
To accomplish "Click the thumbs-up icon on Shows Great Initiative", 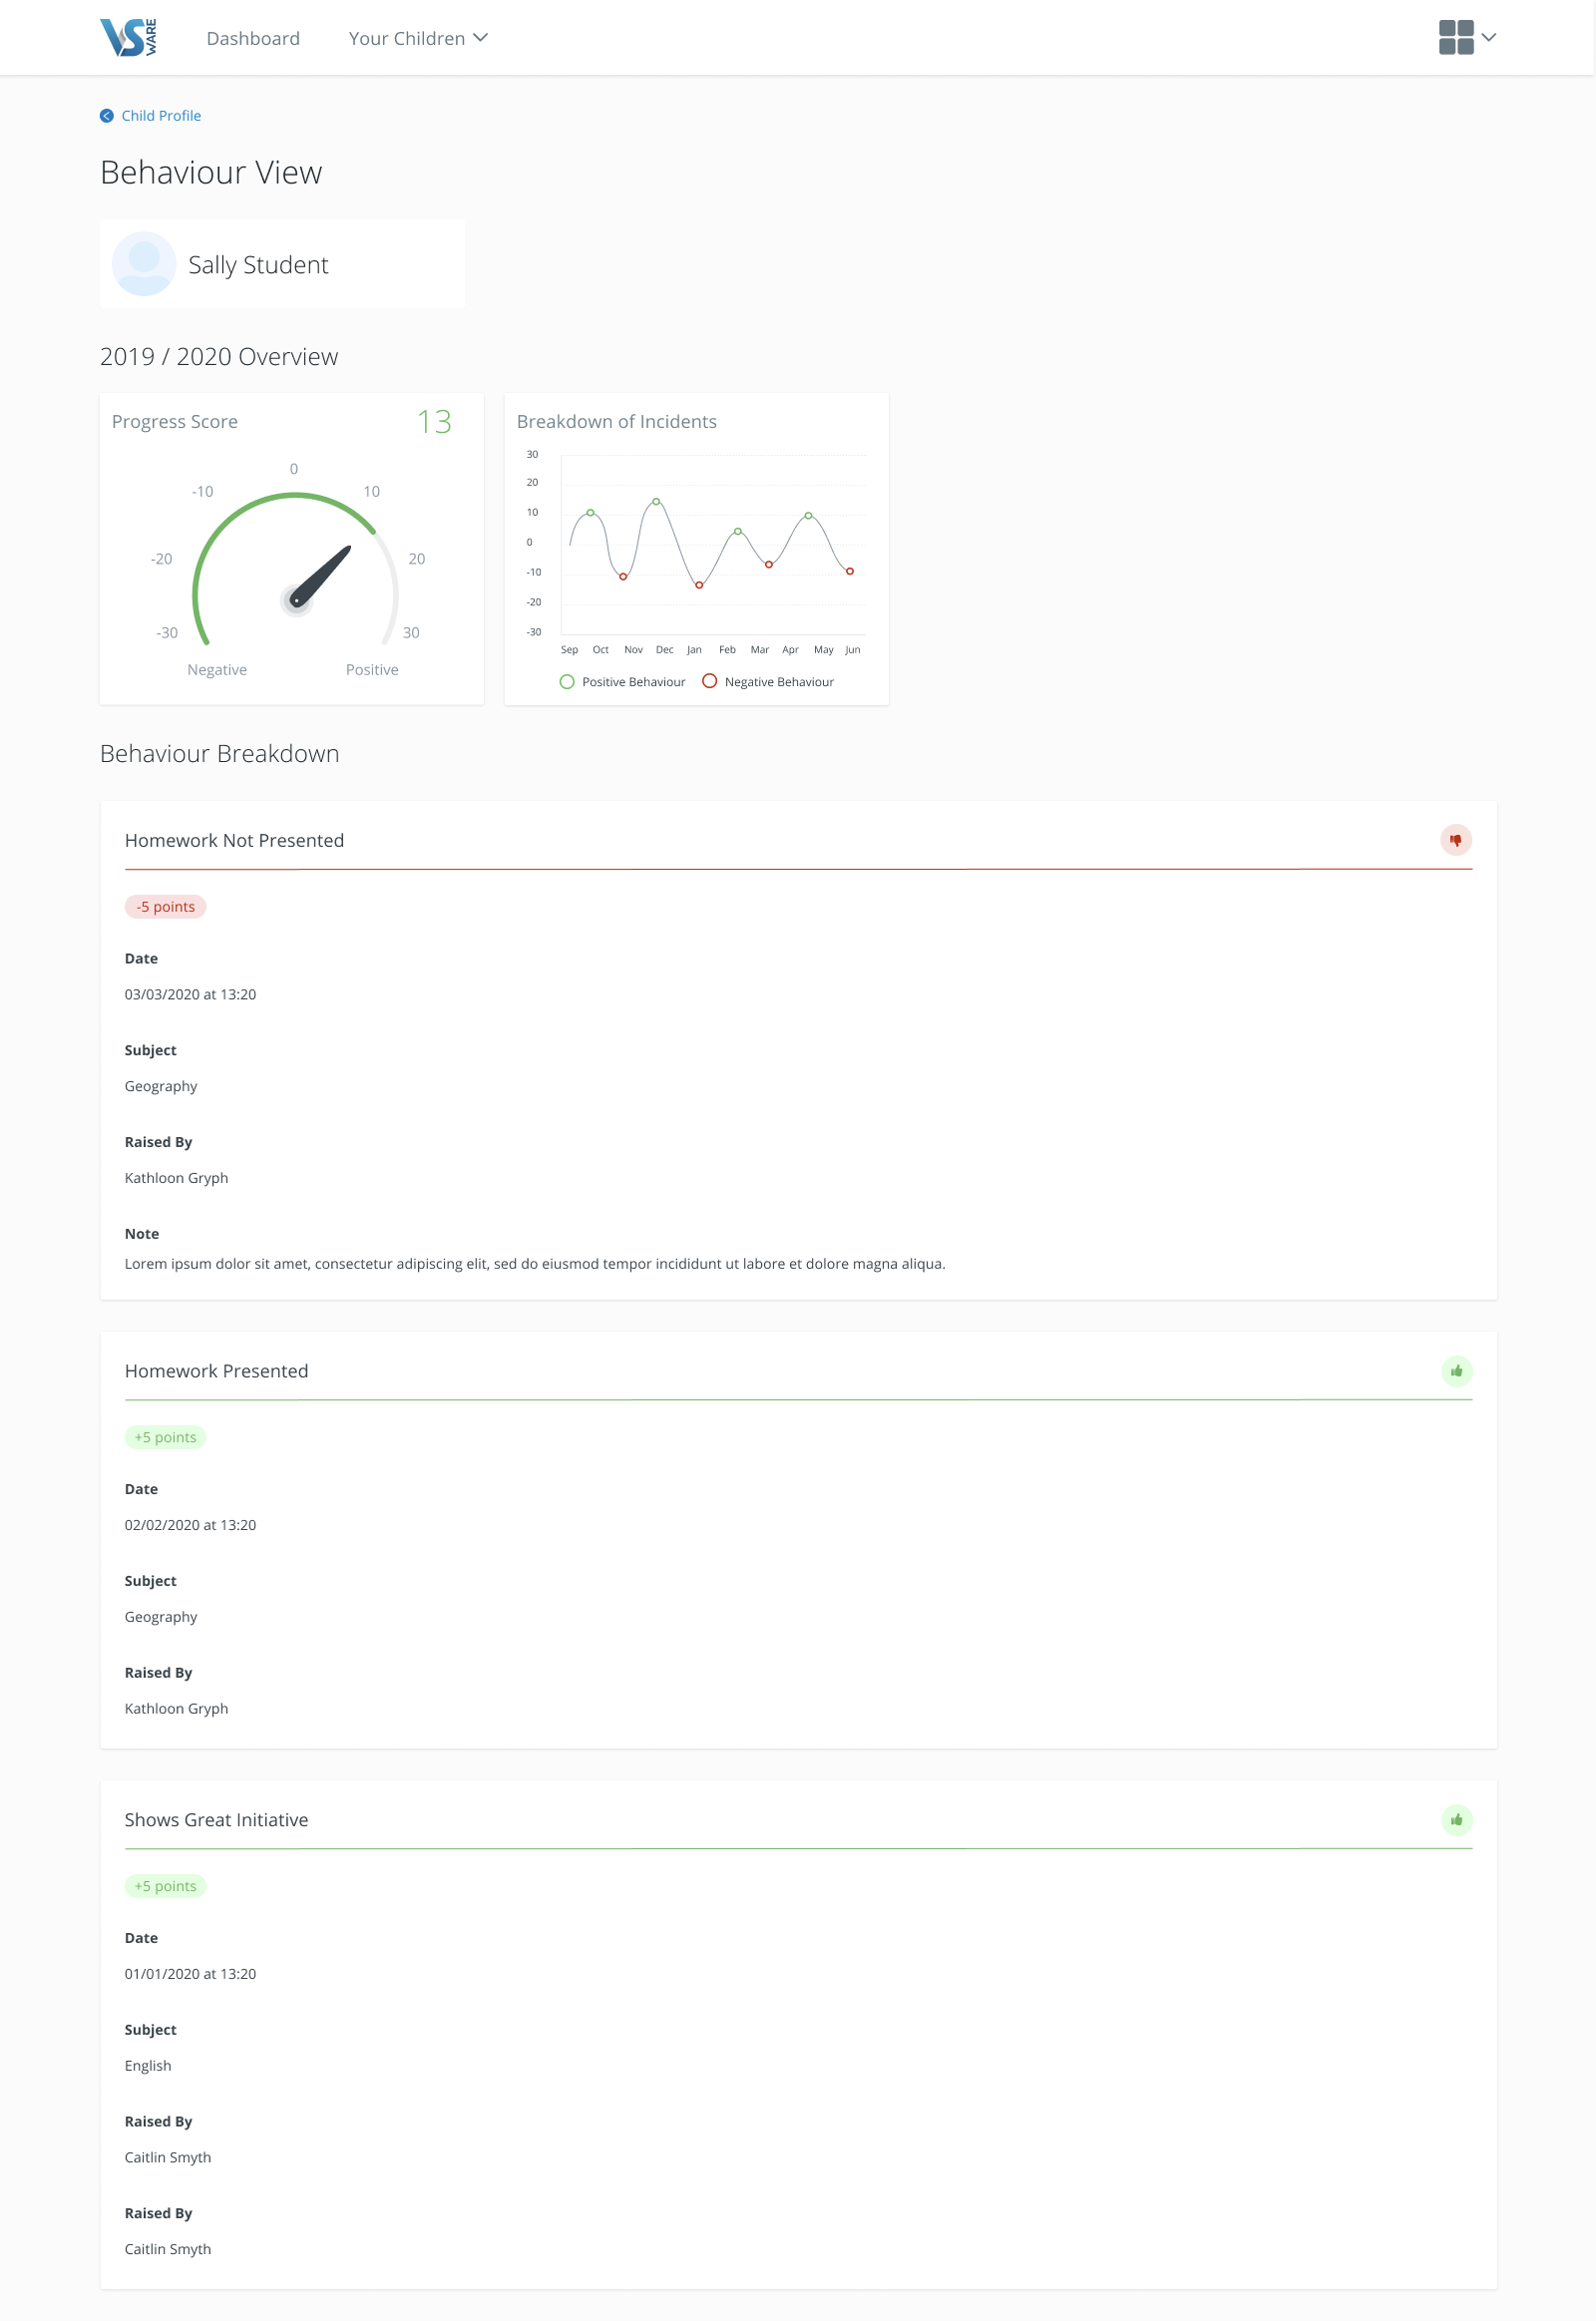I will 1456,1820.
